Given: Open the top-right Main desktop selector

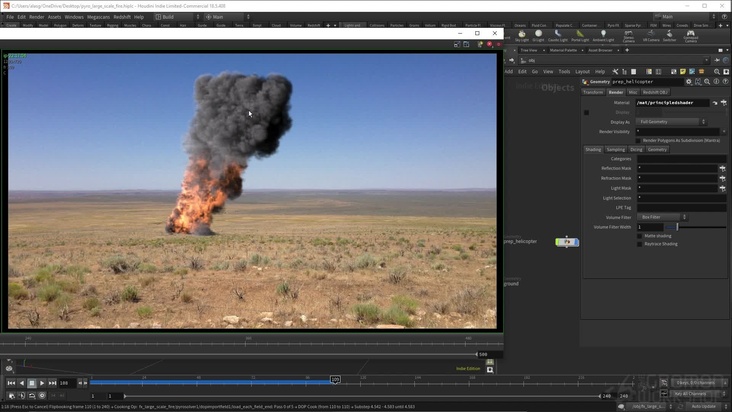Looking at the screenshot, I should pyautogui.click(x=684, y=17).
